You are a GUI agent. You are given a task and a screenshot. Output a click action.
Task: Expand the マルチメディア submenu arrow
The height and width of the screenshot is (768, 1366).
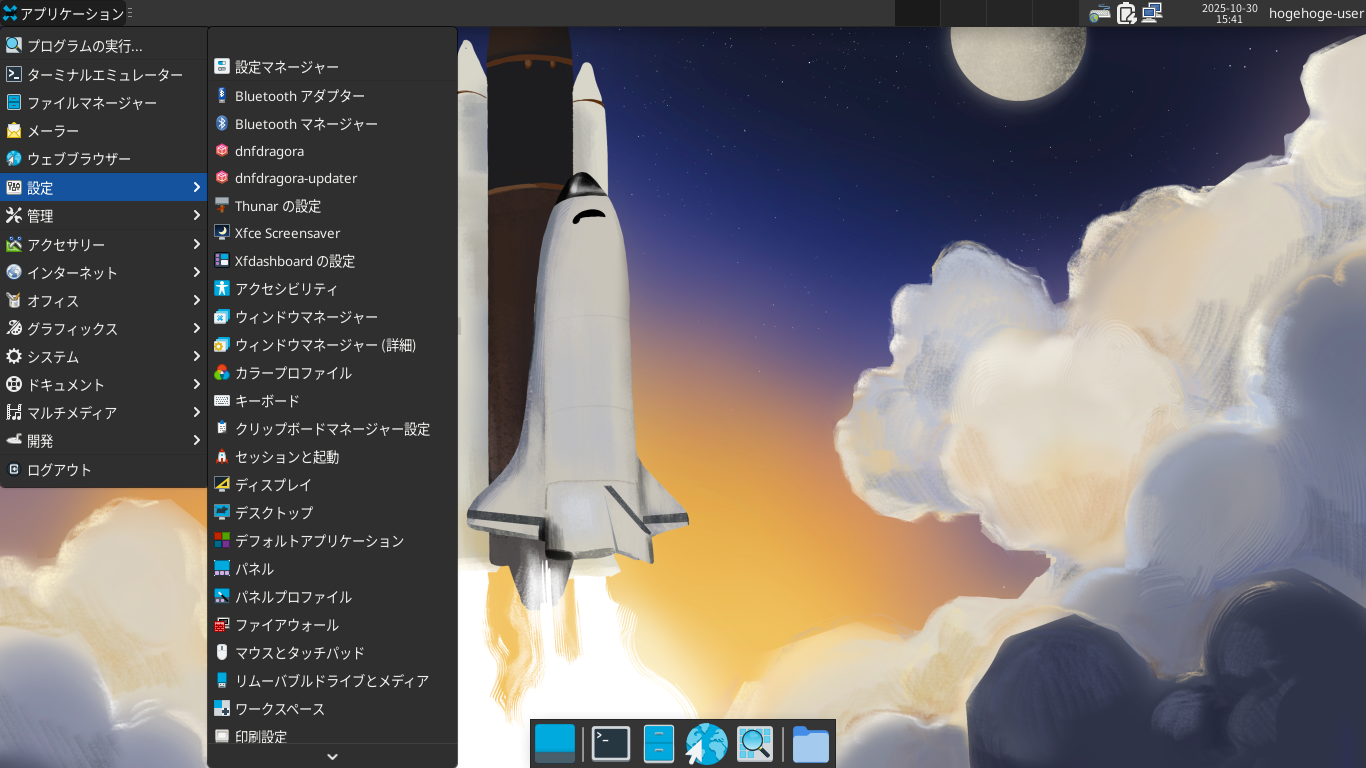point(197,413)
